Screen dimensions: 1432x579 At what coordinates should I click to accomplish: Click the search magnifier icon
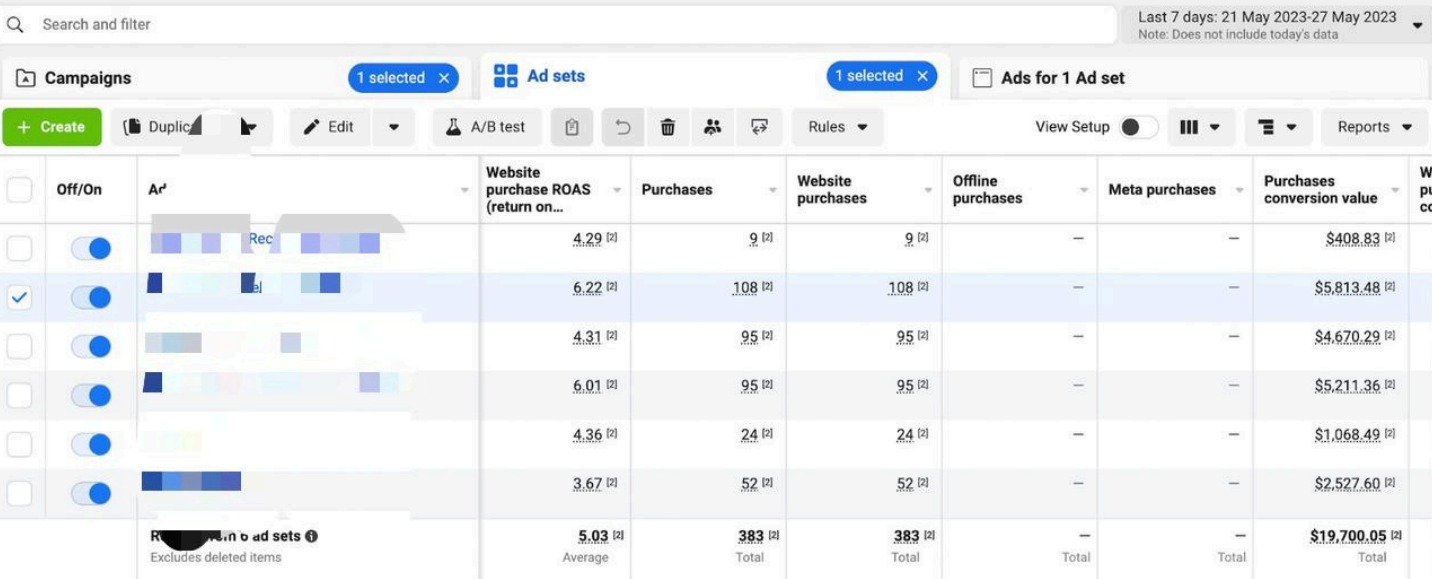14,23
